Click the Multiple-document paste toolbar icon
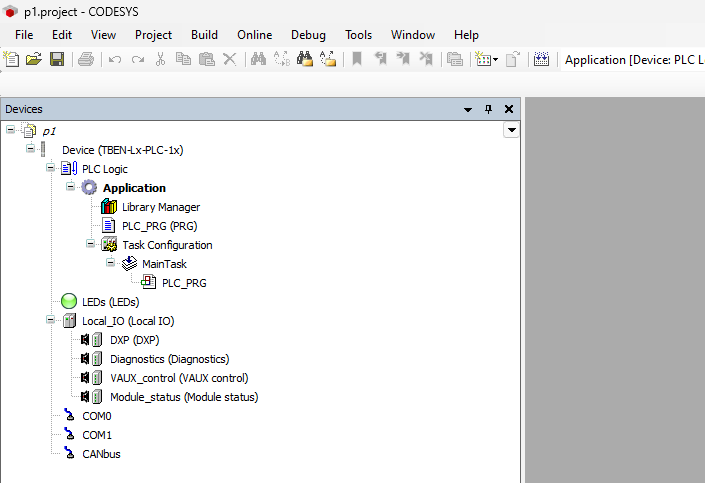Viewport: 705px width, 483px height. click(455, 59)
